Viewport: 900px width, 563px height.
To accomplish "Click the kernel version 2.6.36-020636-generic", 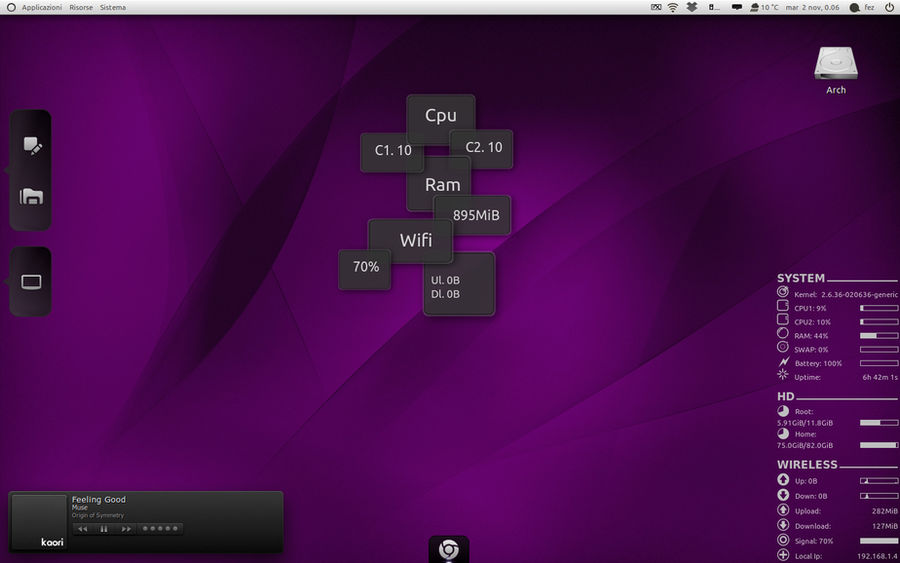I will [x=859, y=294].
